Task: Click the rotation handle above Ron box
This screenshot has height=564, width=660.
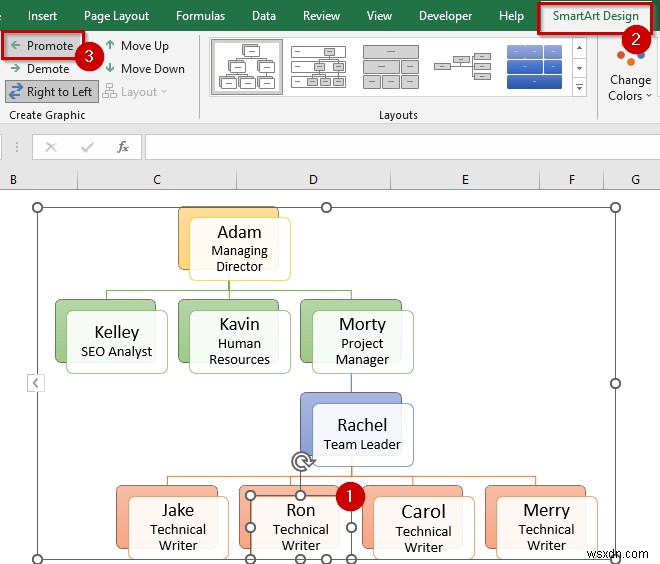Action: pos(301,462)
